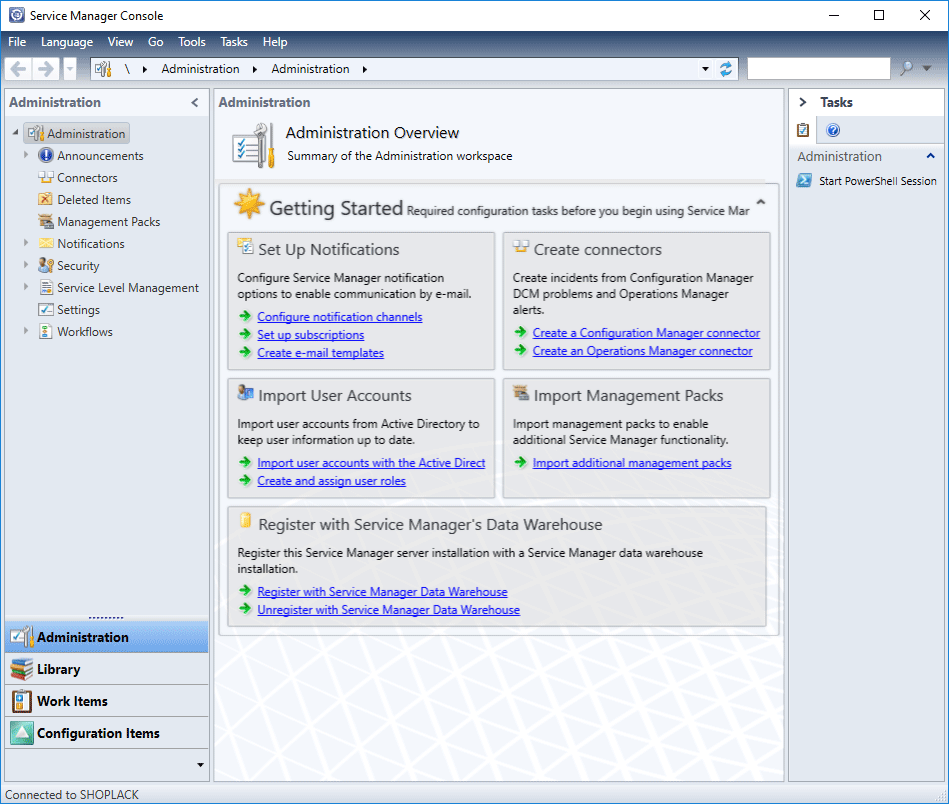Select the Deleted Items icon
The image size is (949, 804).
click(x=45, y=199)
